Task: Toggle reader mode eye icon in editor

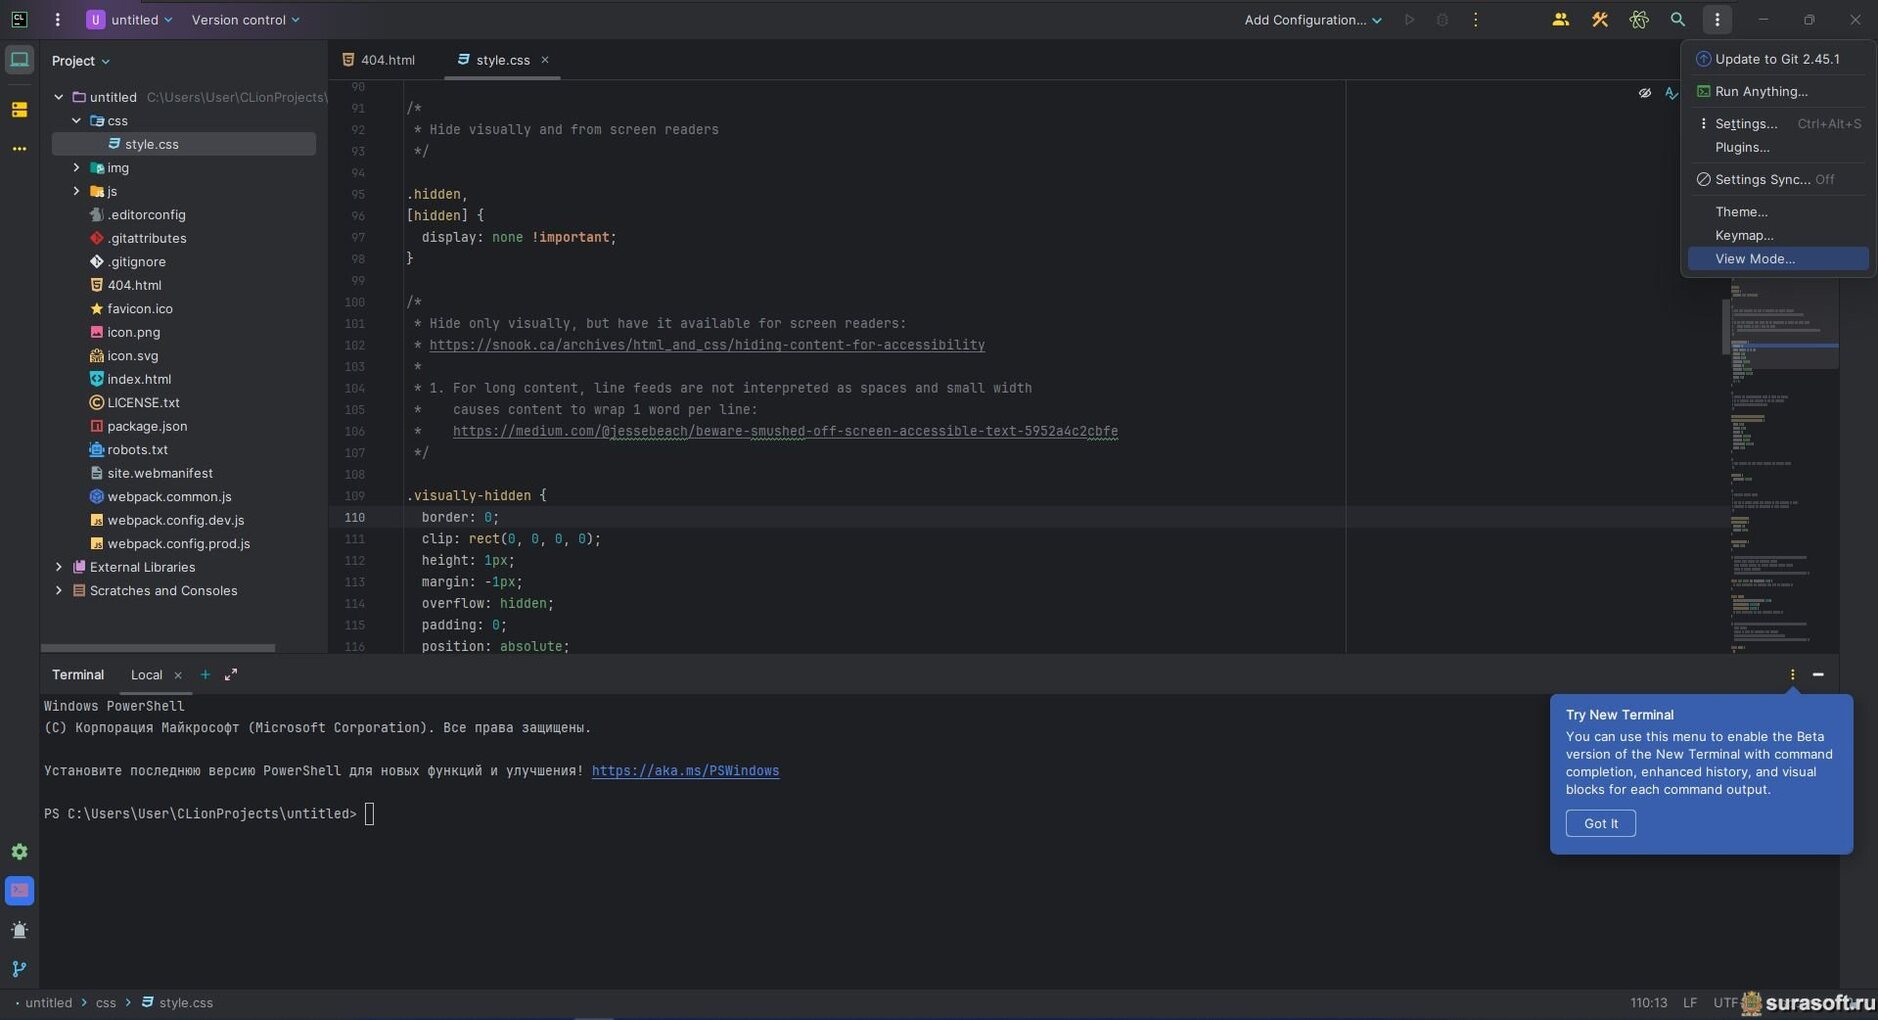Action: (x=1644, y=93)
